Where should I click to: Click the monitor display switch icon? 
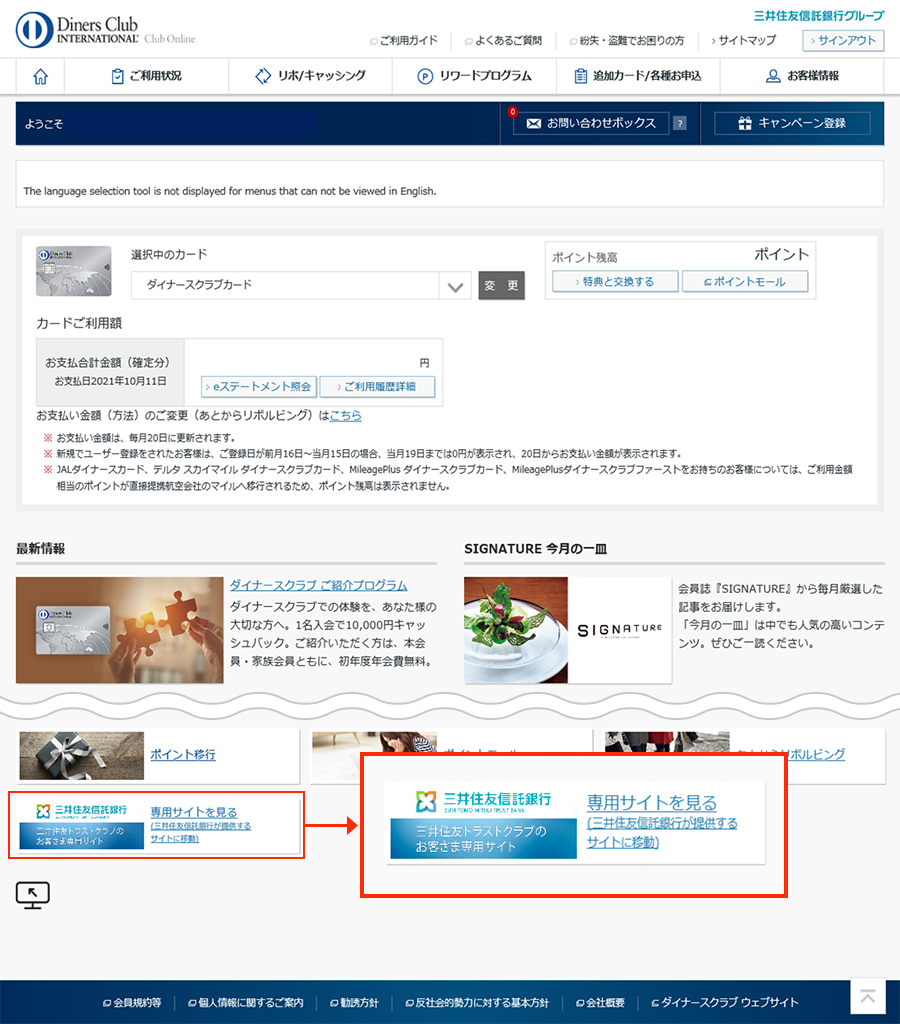pos(33,895)
